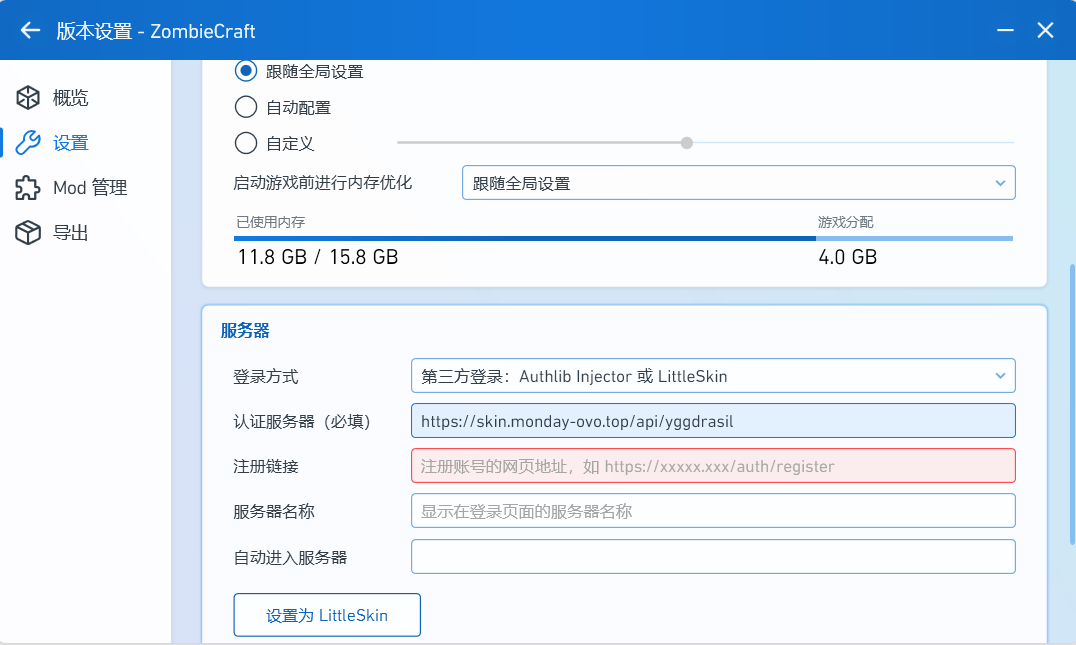Click the 服务器 section heading
Viewport: 1076px width, 645px height.
(245, 331)
